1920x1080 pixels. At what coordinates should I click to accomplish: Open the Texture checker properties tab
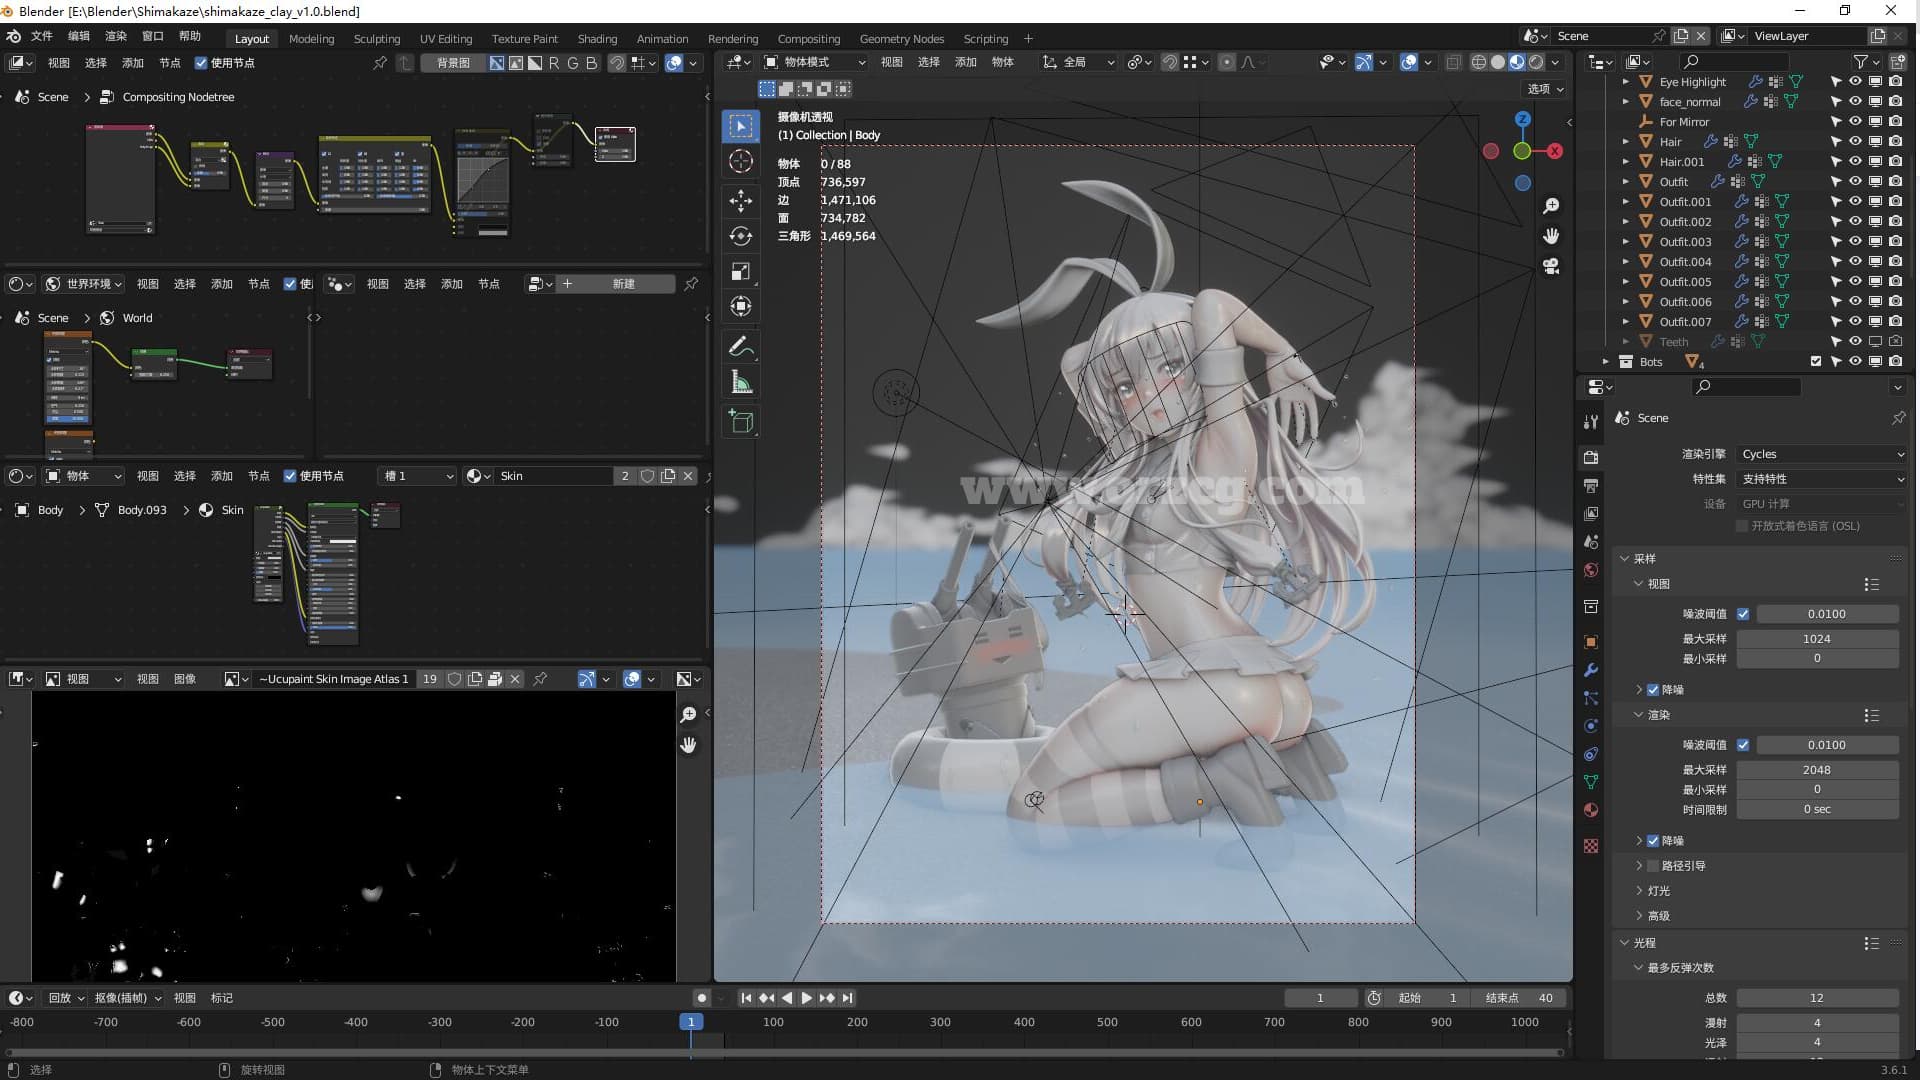coord(1591,846)
